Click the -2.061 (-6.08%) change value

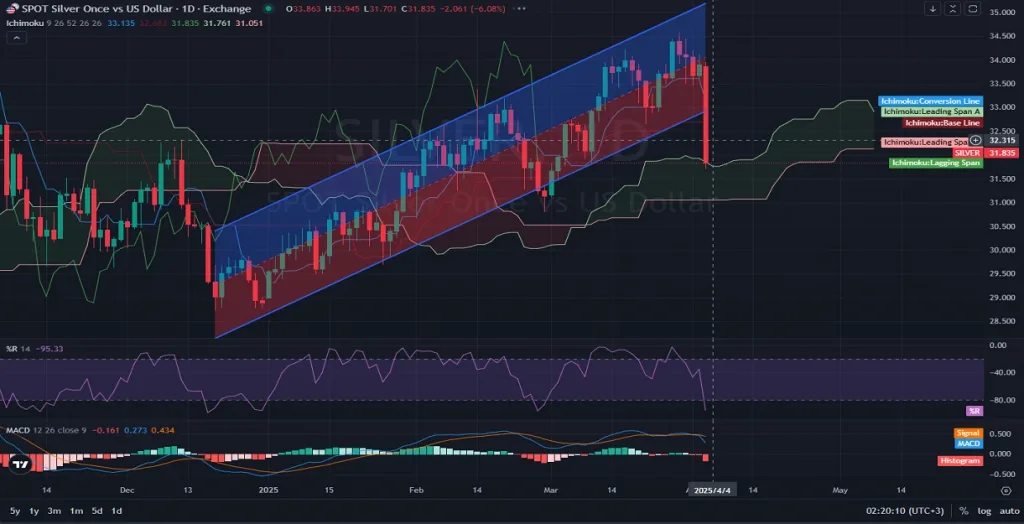[473, 9]
